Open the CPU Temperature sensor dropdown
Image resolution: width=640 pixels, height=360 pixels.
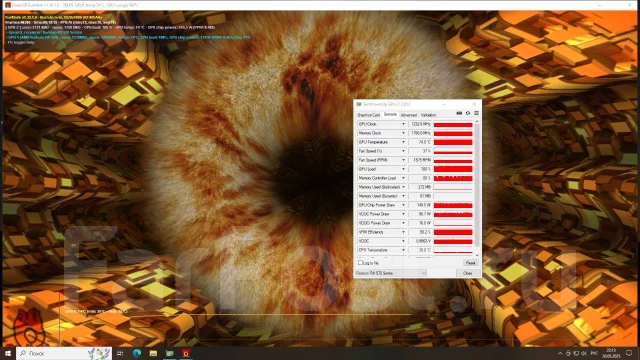[x=403, y=250]
